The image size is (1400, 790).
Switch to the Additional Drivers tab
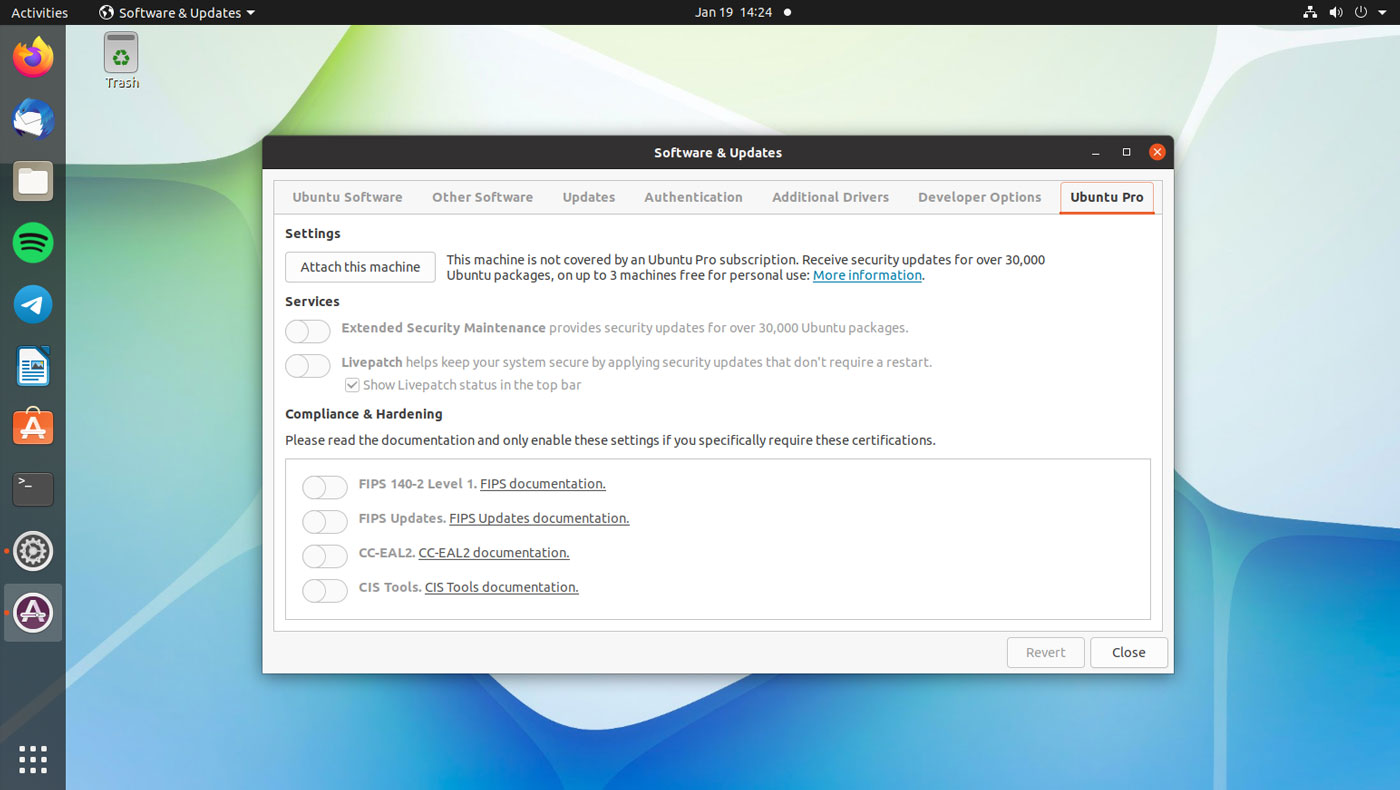click(x=830, y=197)
